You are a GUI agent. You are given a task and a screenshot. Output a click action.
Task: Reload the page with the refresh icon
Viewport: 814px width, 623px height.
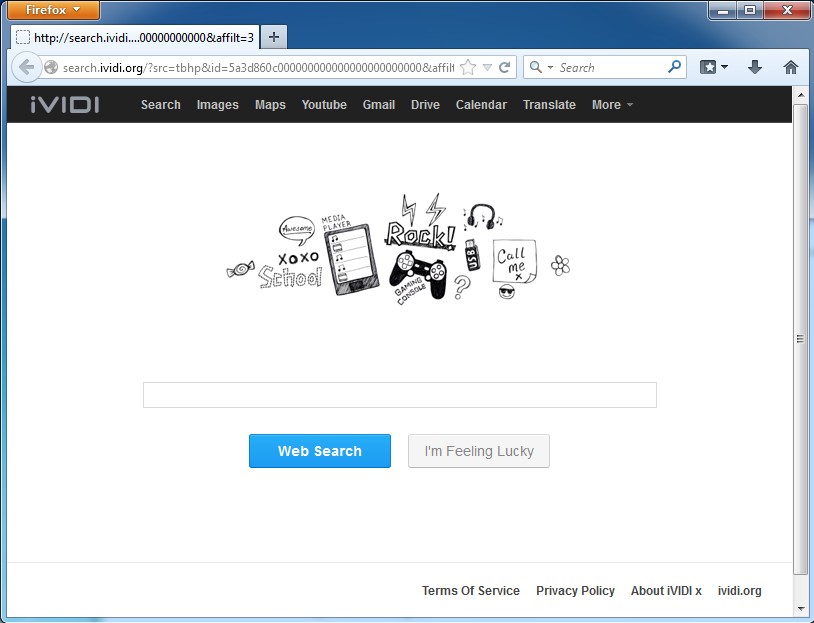pyautogui.click(x=505, y=68)
